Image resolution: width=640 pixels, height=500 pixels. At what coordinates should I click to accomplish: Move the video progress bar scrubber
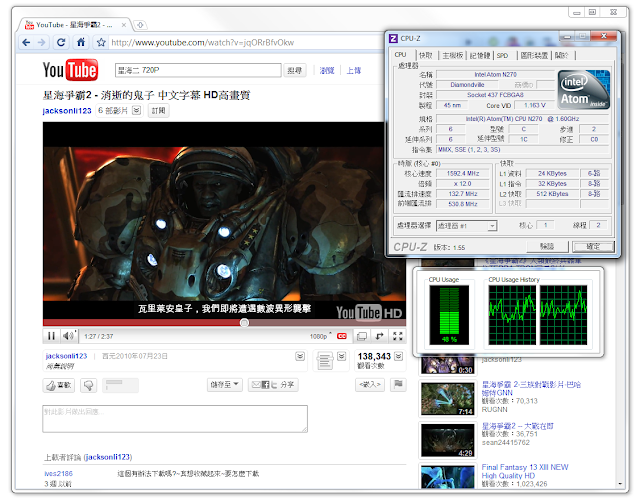[x=244, y=323]
